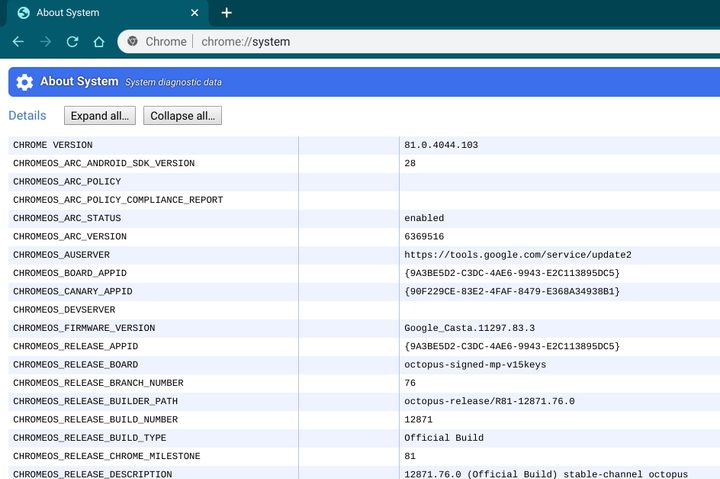Screen dimensions: 720x479
Task: Click the Google_Casta.11297.83.3 firmware value
Action: 469,328
